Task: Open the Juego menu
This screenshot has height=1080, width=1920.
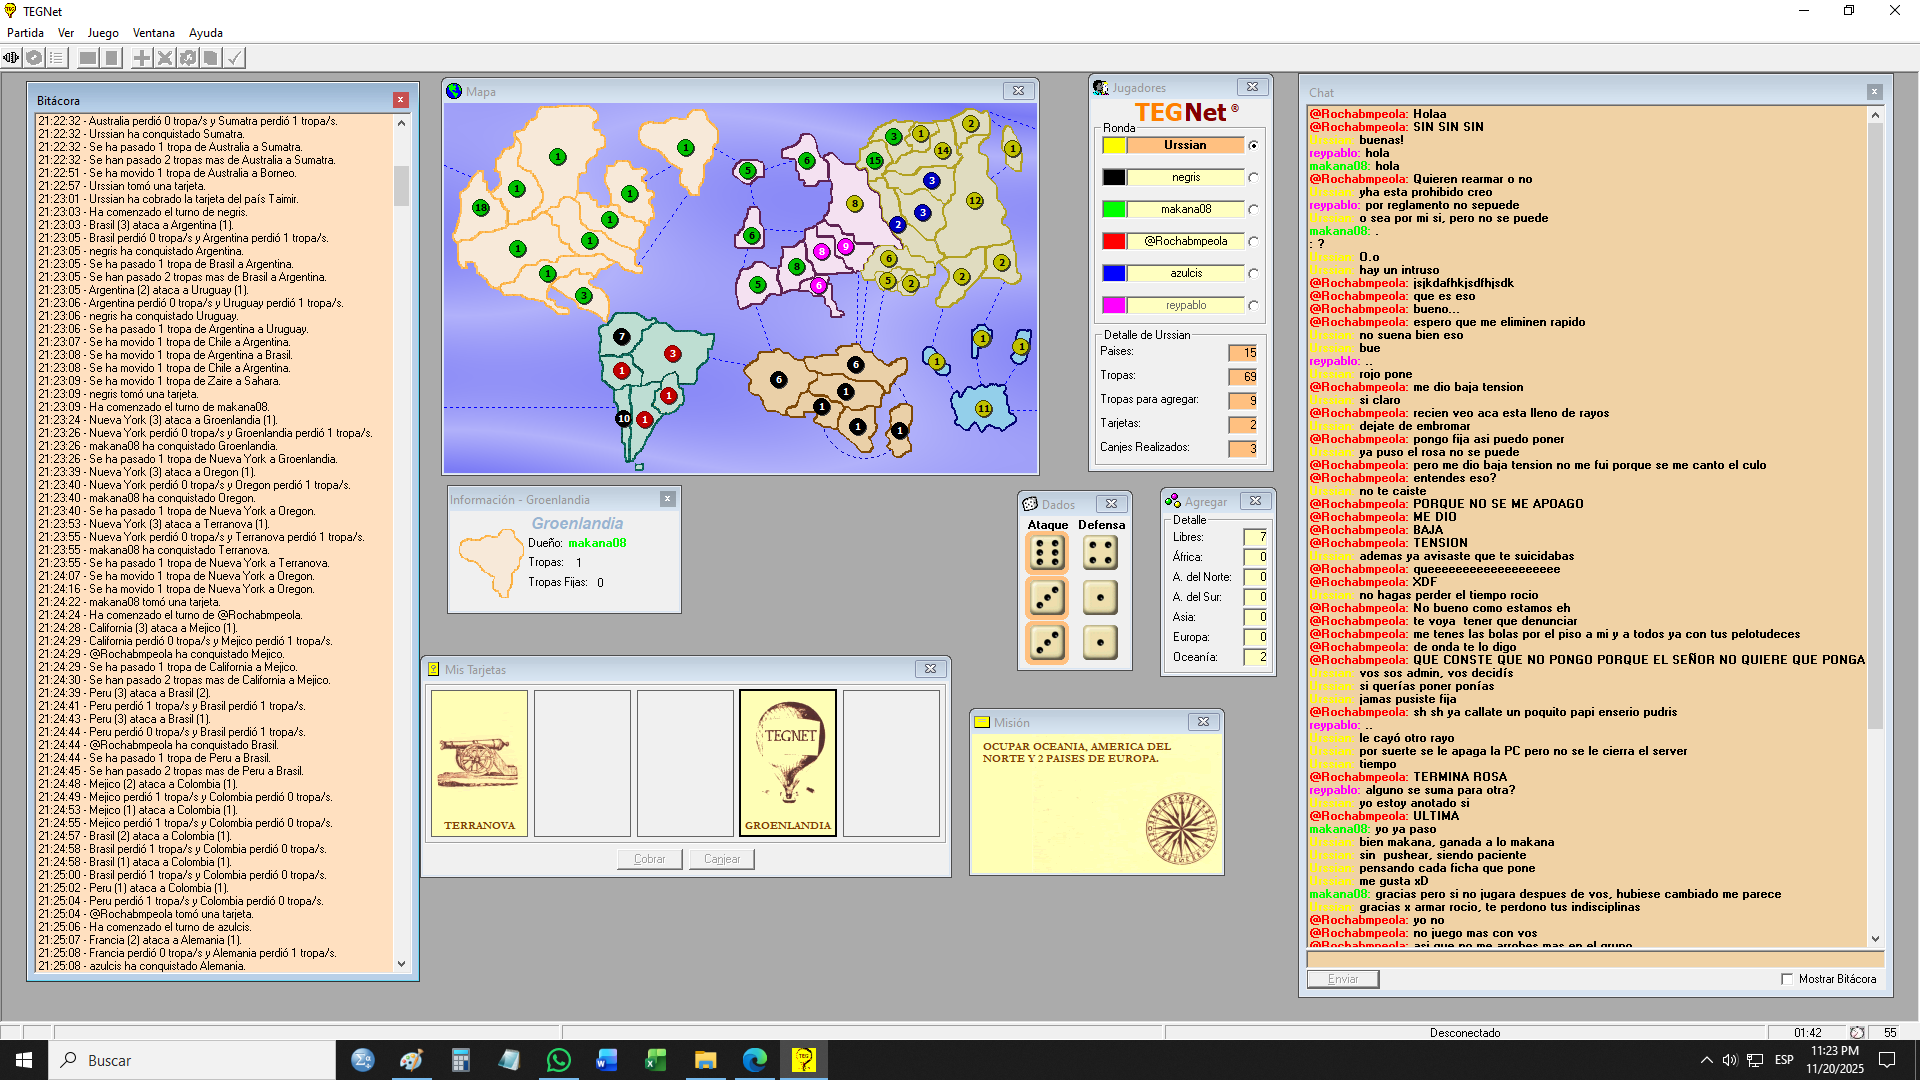Action: [x=103, y=33]
